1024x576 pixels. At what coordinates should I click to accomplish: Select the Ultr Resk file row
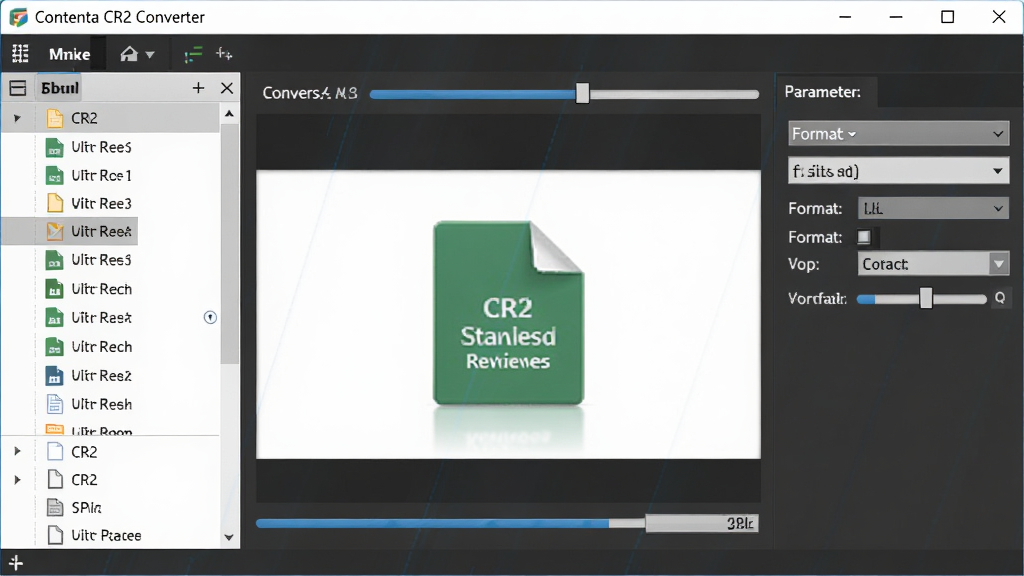click(x=101, y=317)
